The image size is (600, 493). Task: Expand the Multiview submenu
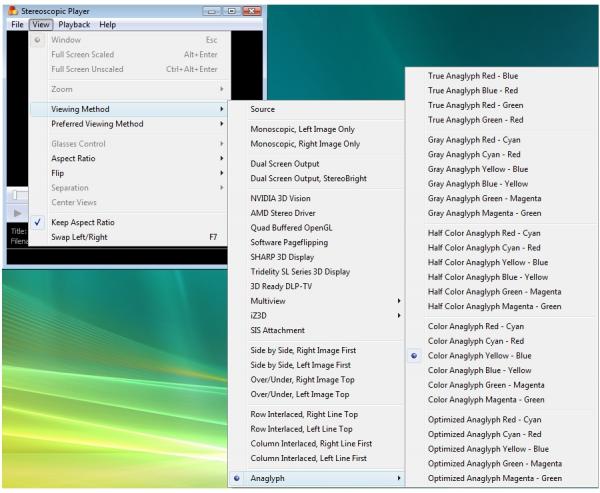click(316, 301)
